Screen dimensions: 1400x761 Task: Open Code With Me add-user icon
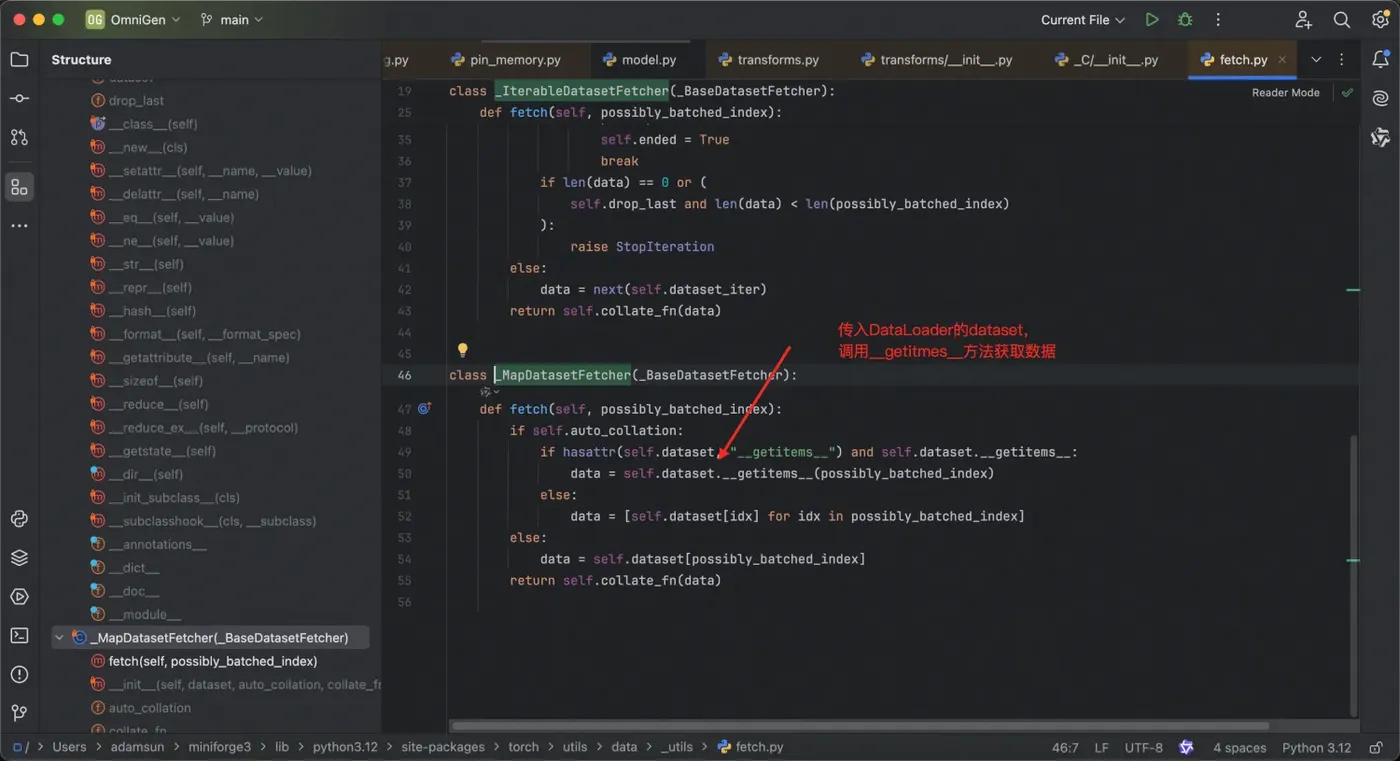coord(1303,20)
